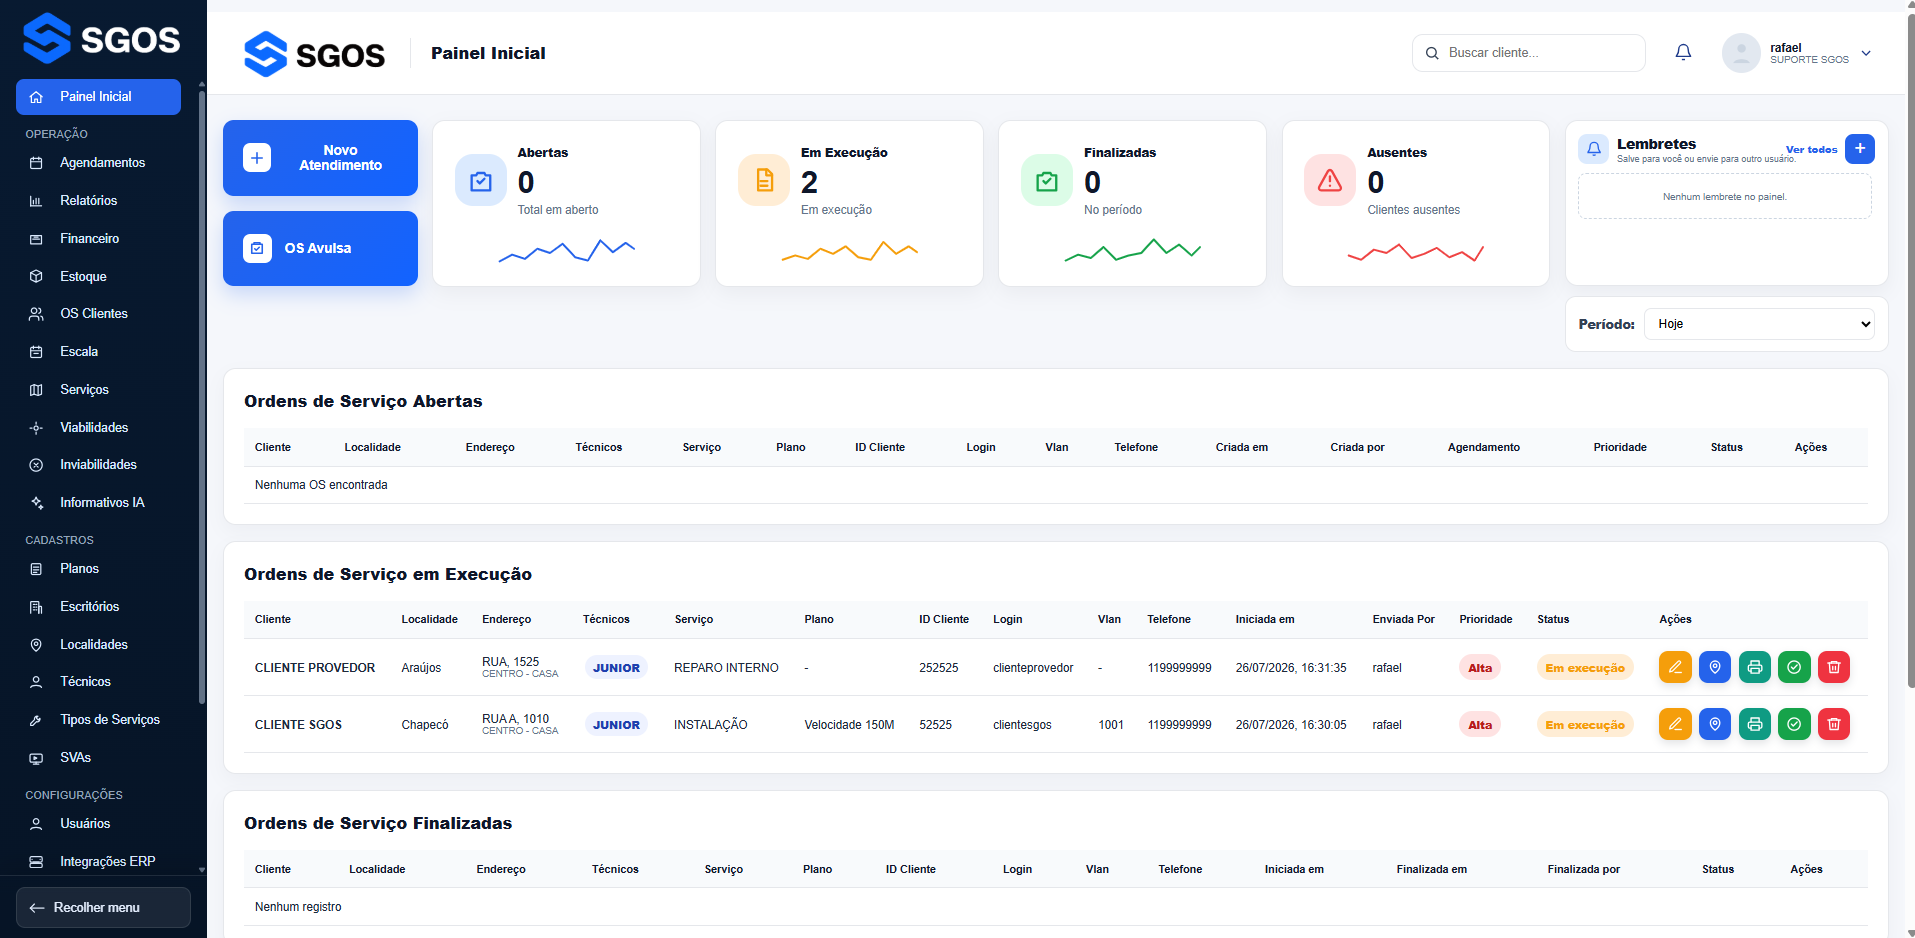Screen dimensions: 1915x938
Task: Expand the rafael user menu chevron
Action: (1866, 53)
